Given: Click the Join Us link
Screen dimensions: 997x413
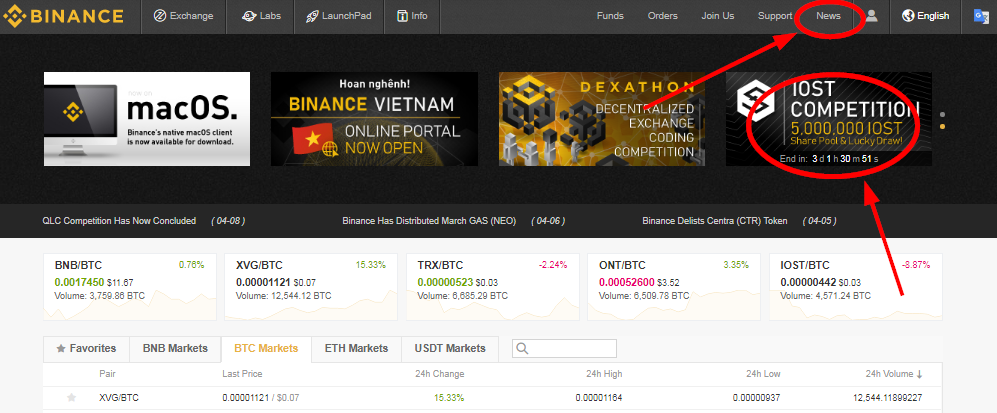Looking at the screenshot, I should [x=717, y=16].
